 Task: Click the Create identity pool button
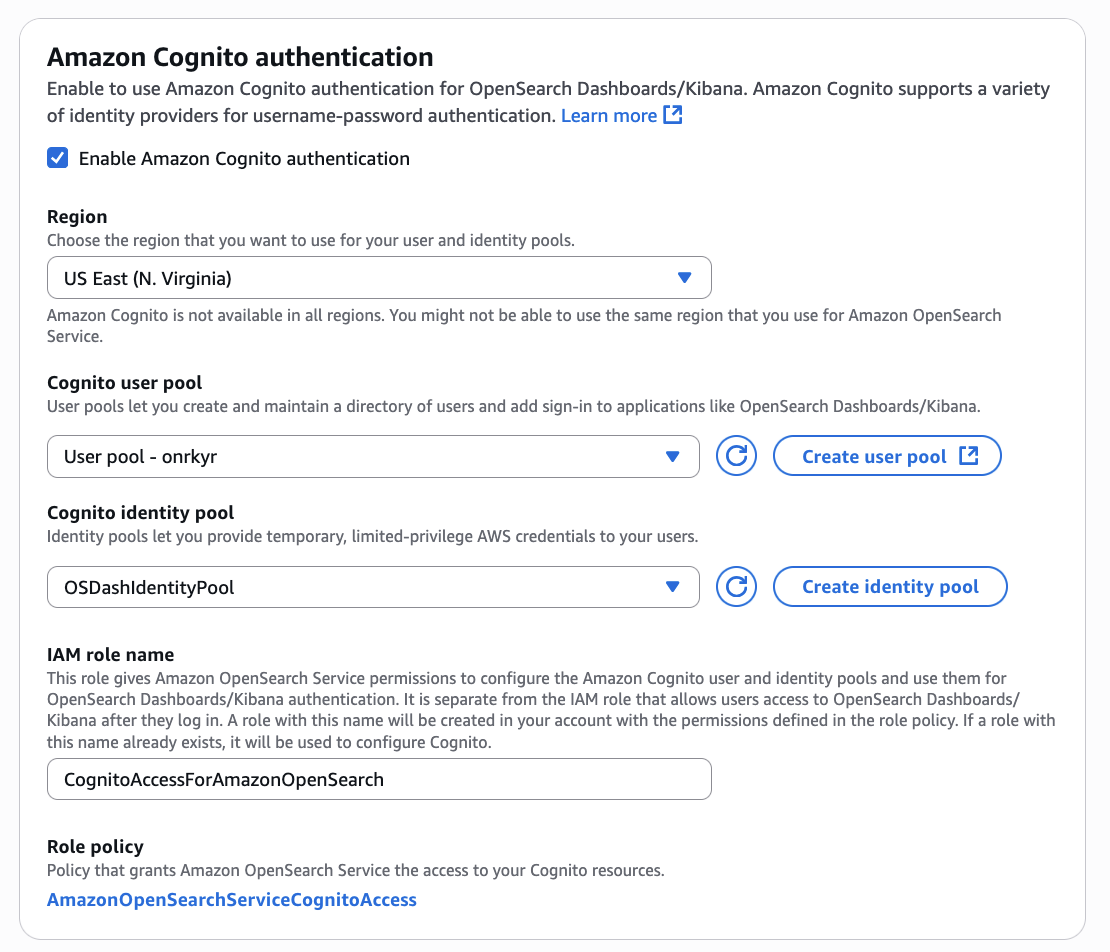889,587
